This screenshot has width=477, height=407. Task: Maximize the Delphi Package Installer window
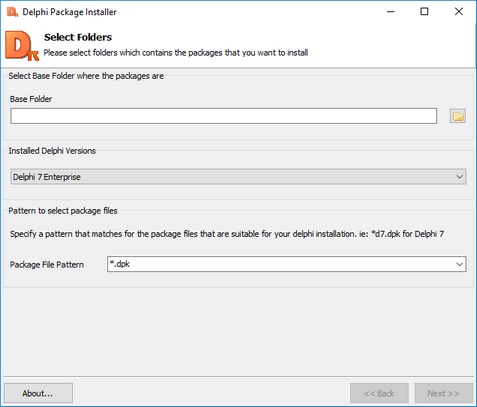coord(424,12)
